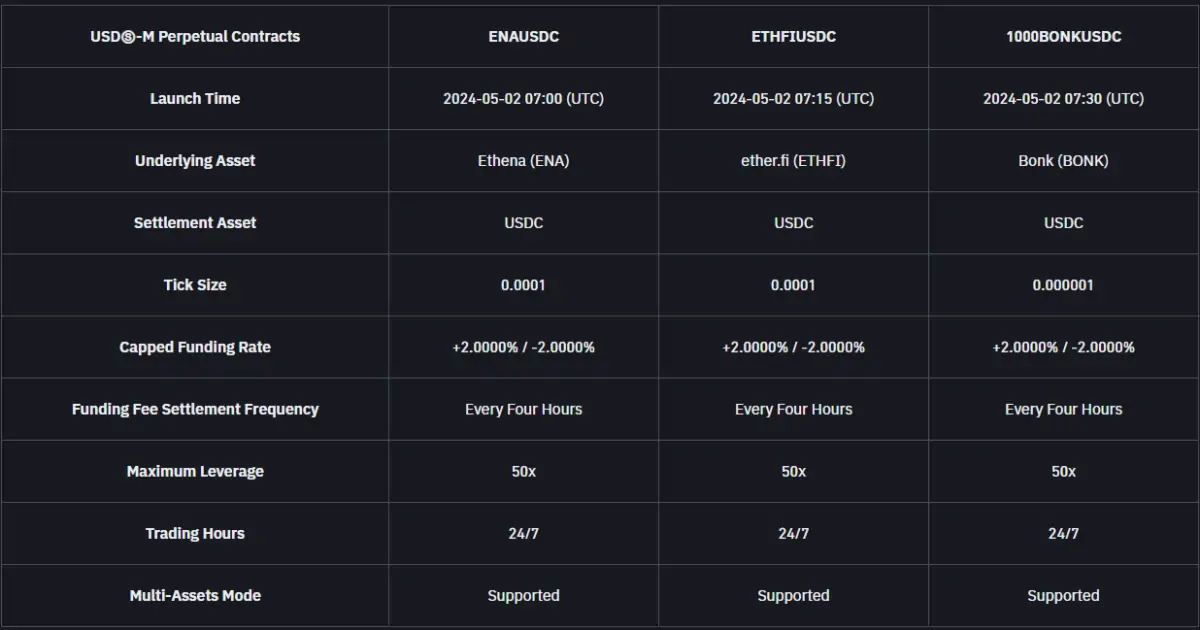Click the Multi-Assets Mode row label
This screenshot has width=1200, height=630.
195,595
